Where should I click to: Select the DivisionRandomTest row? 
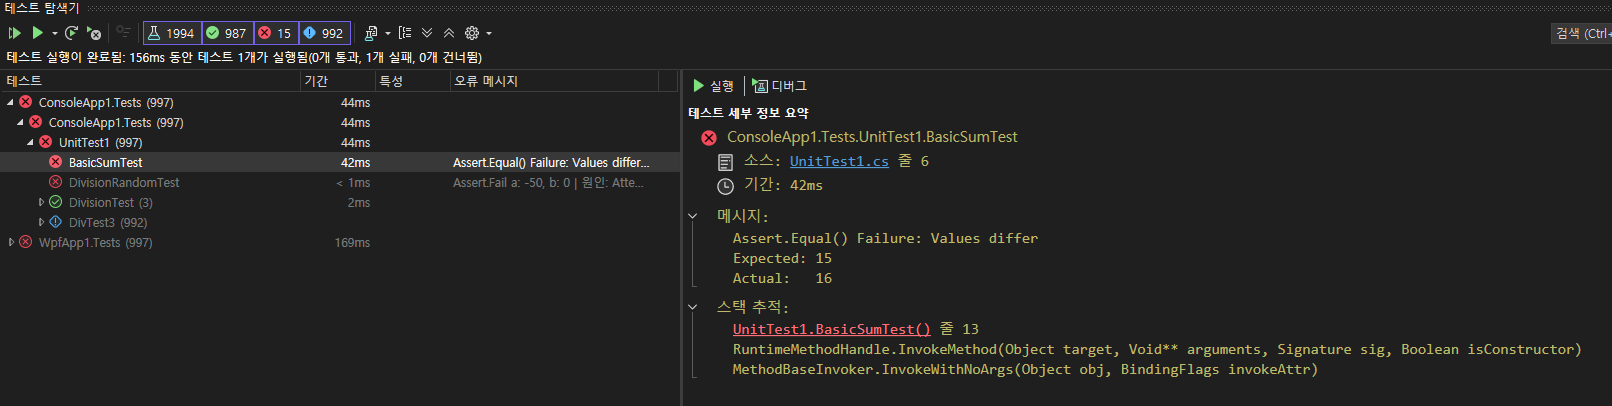tap(124, 182)
